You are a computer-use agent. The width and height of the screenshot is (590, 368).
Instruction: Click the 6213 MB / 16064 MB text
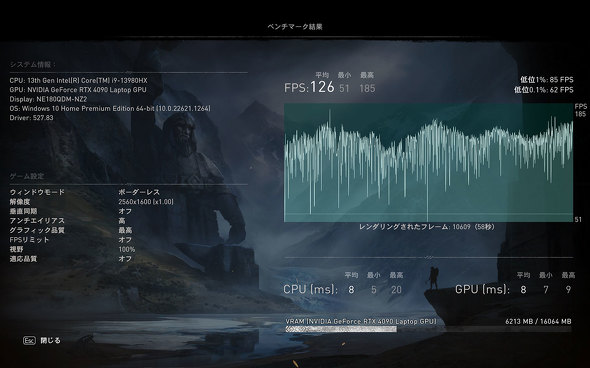[x=538, y=321]
